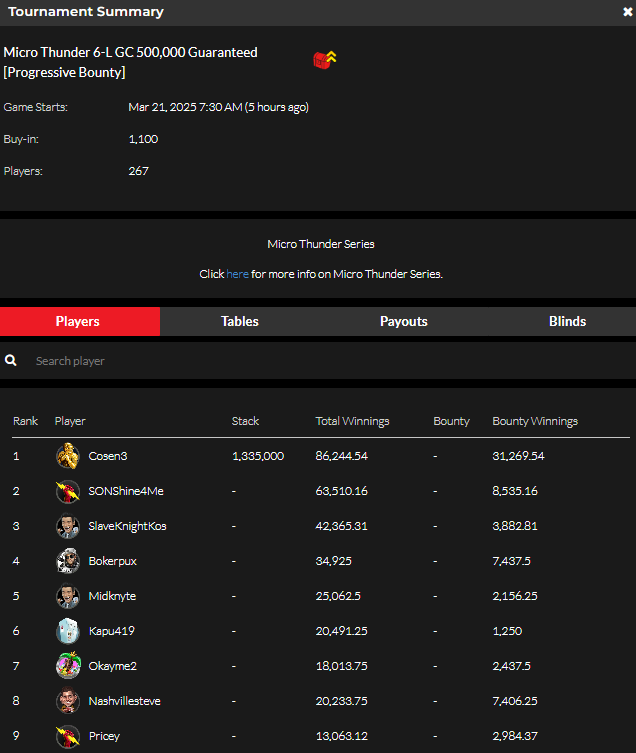Sort by the Stack column header
This screenshot has height=753, width=636.
245,421
